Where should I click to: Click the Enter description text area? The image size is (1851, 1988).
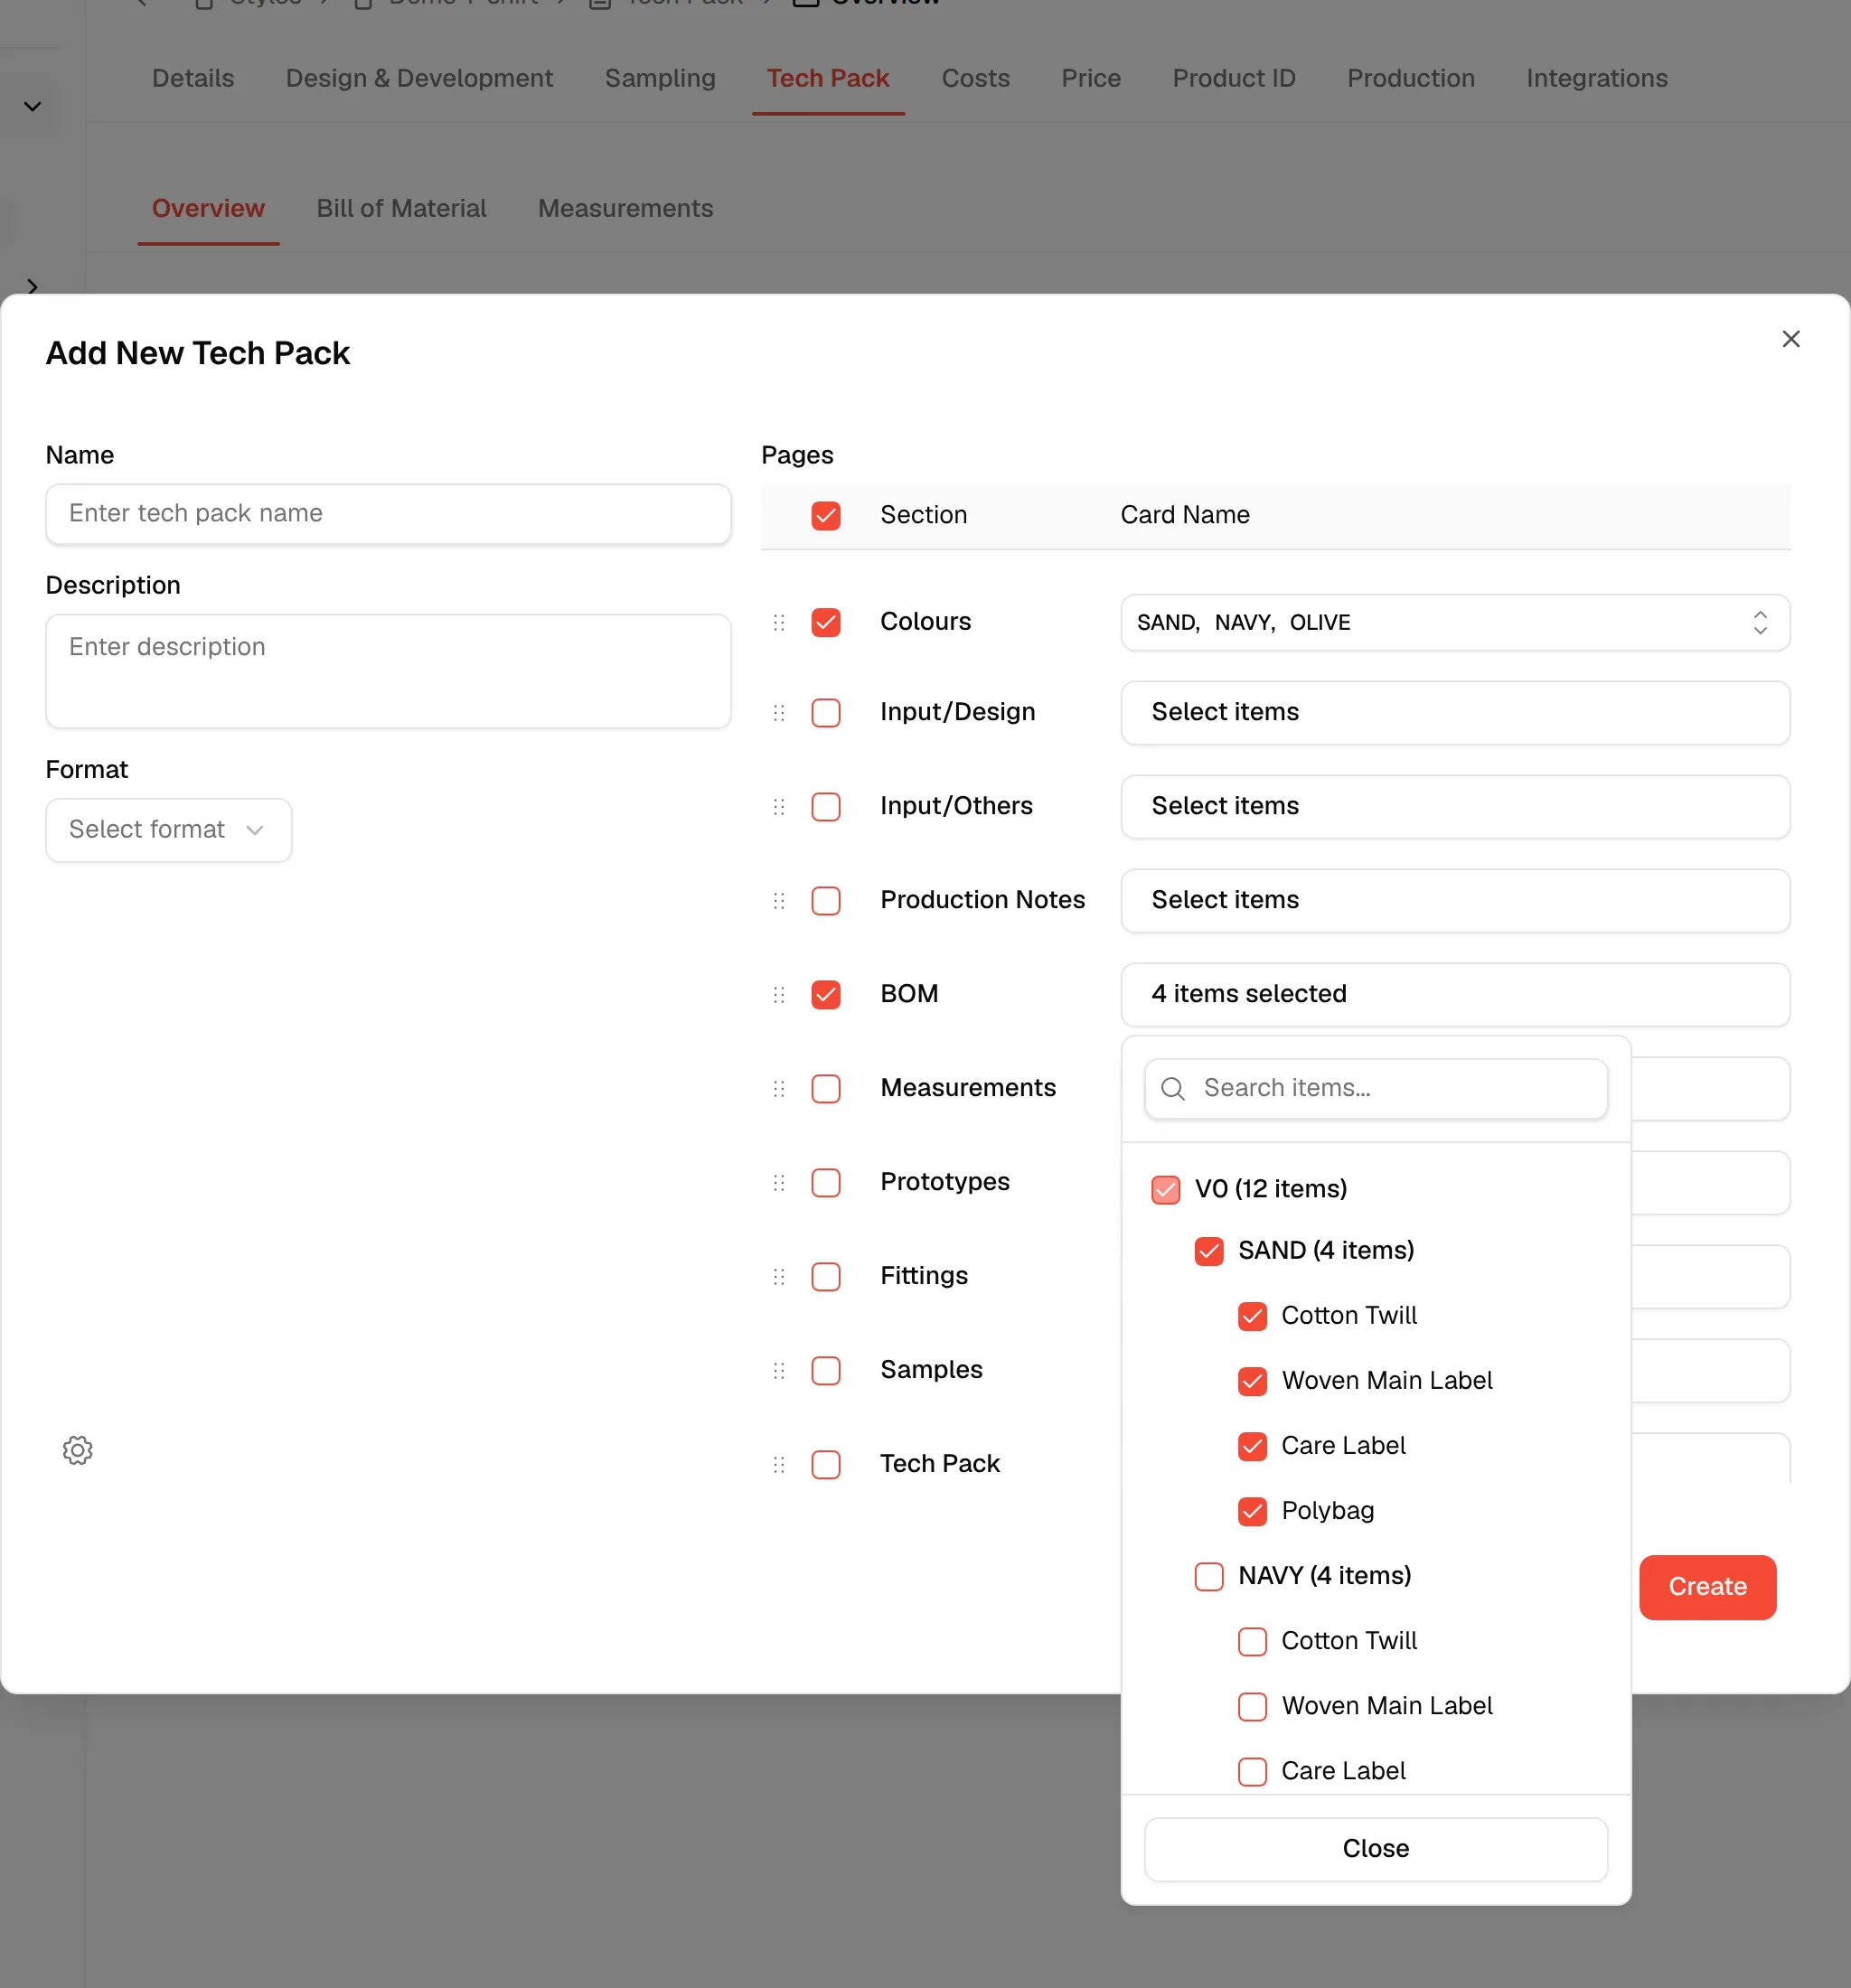pyautogui.click(x=388, y=671)
